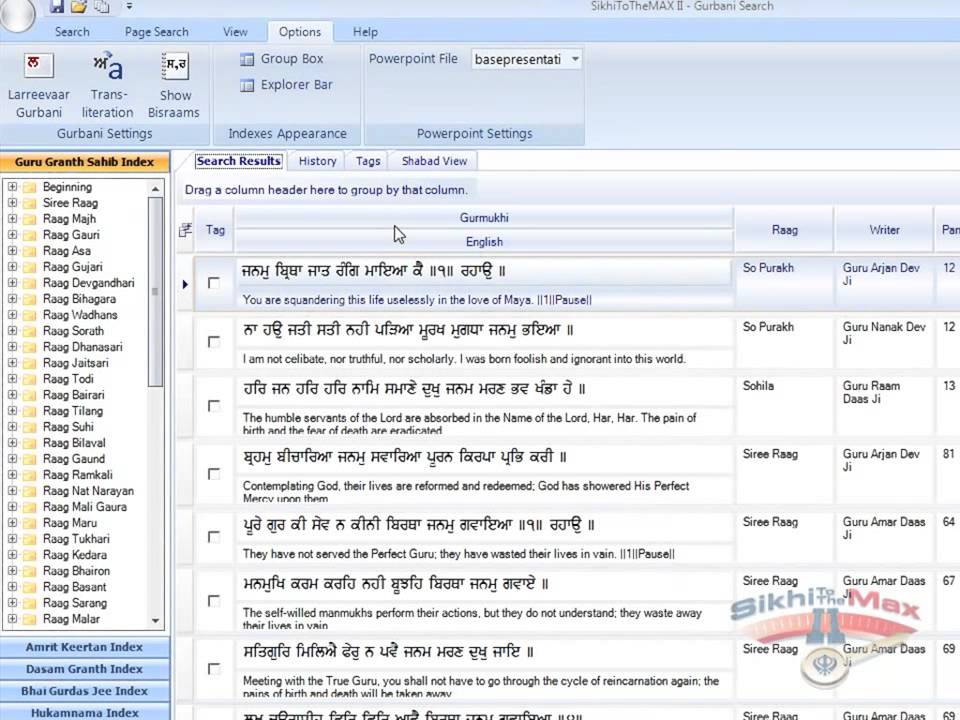Click the save icon in quick access toolbar

pyautogui.click(x=57, y=7)
